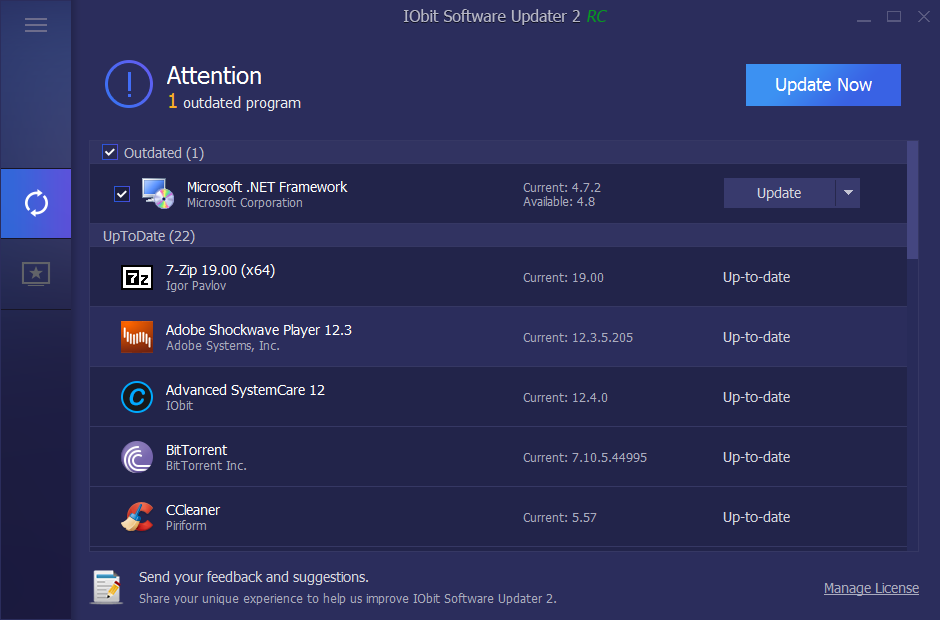Select Advanced SystemCare 12 name
Viewport: 940px width, 620px height.
[245, 390]
